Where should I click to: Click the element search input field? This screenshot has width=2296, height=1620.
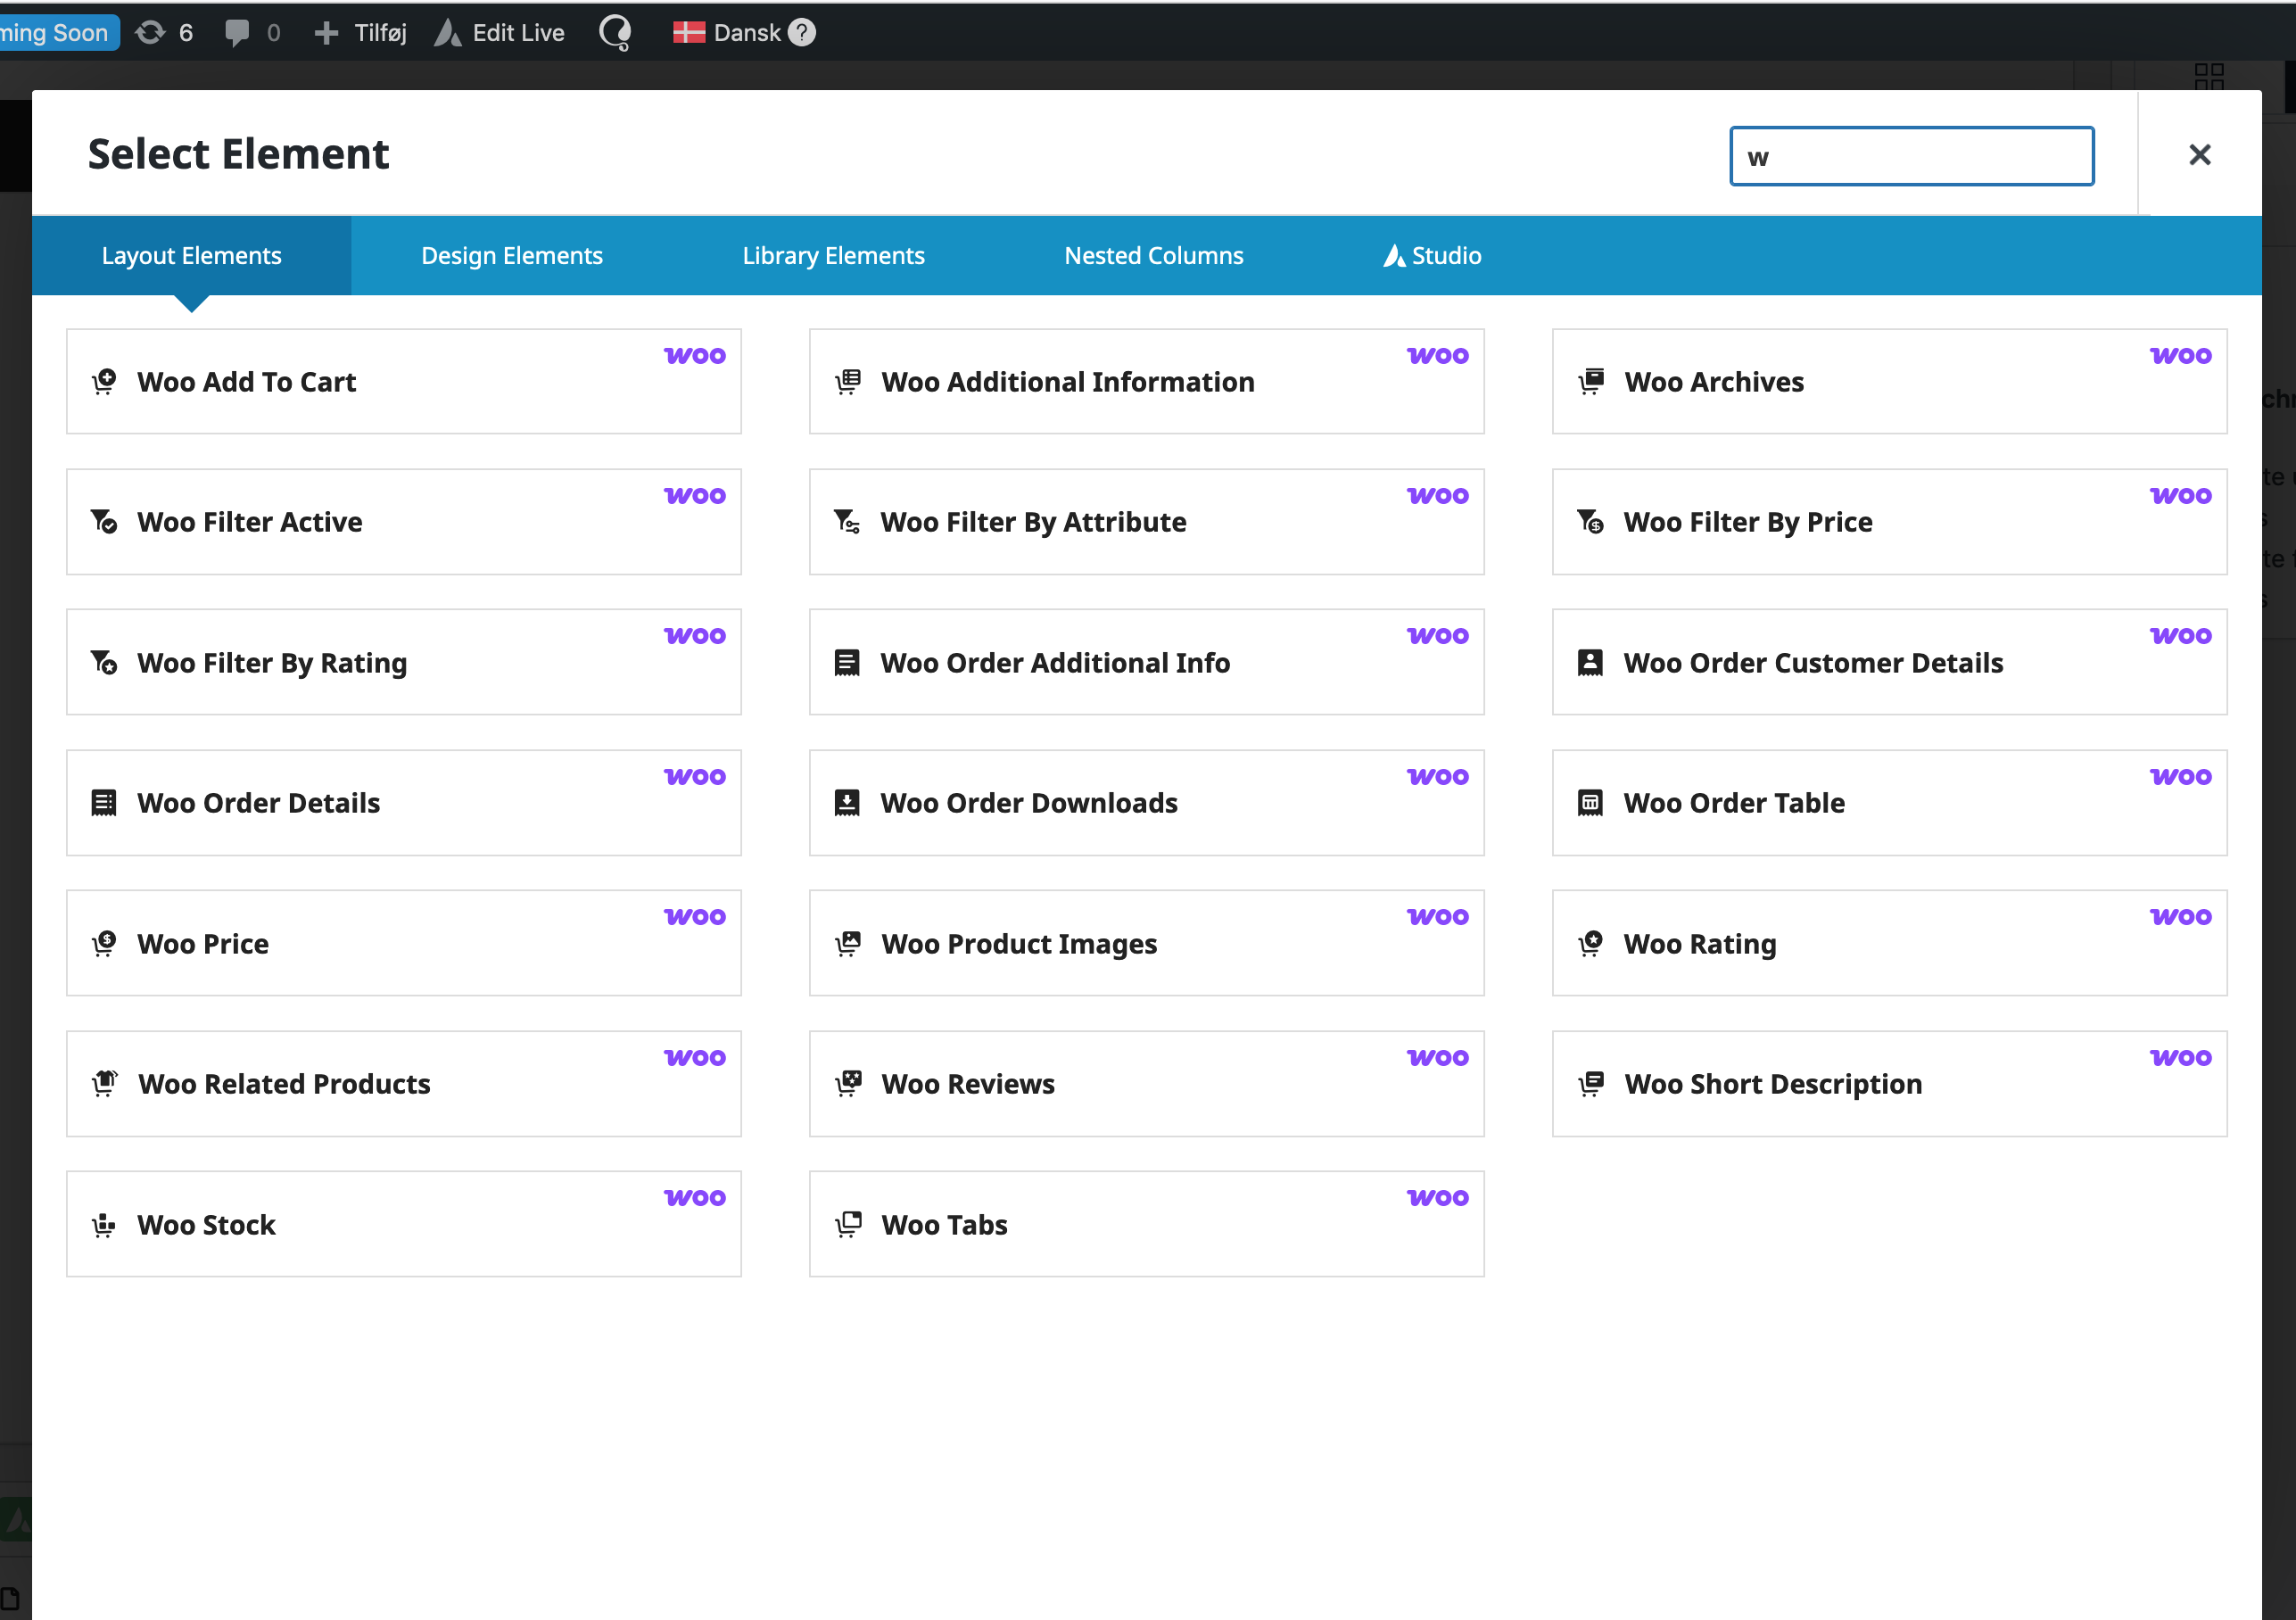tap(1911, 157)
